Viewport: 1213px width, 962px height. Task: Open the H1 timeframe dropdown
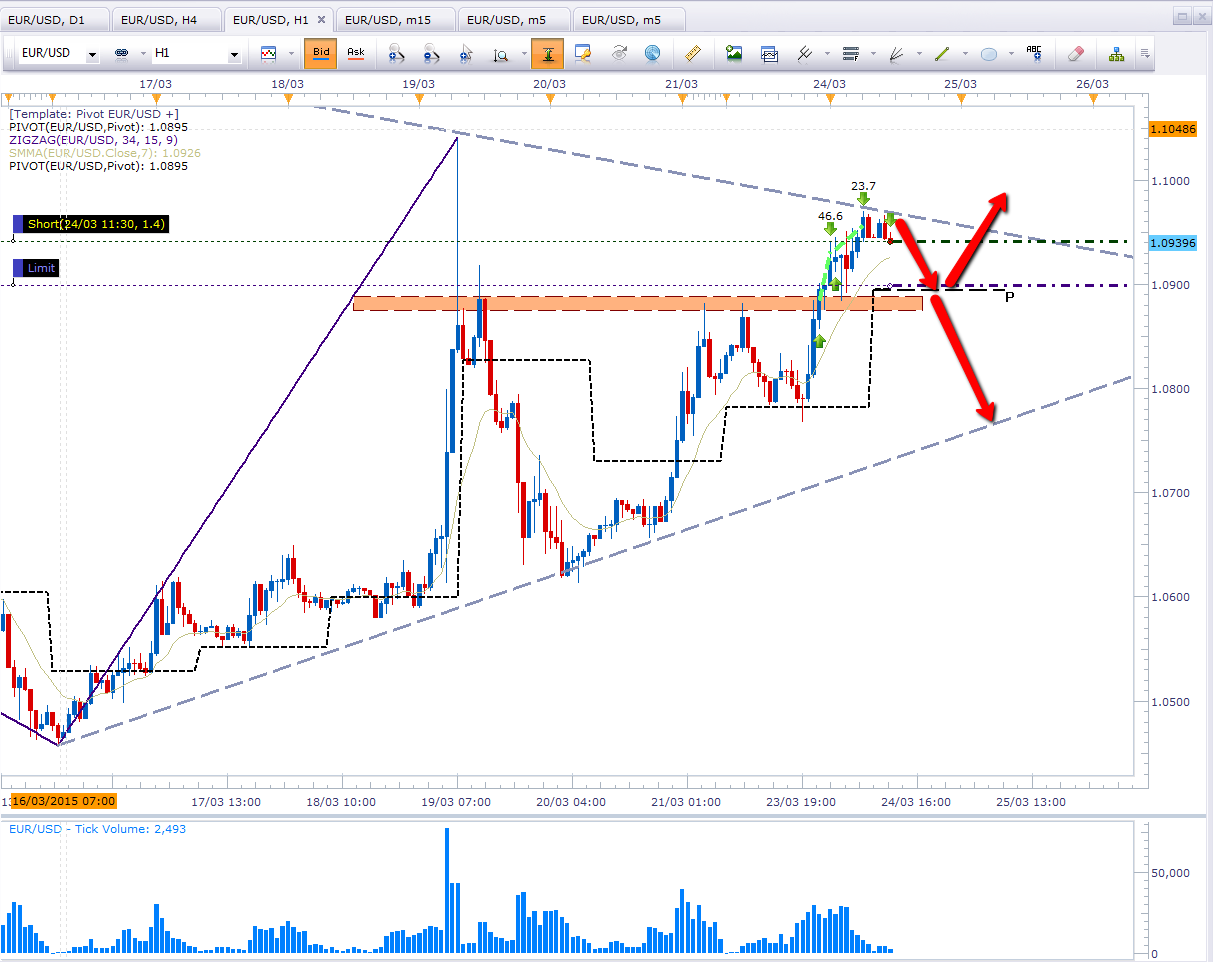232,52
